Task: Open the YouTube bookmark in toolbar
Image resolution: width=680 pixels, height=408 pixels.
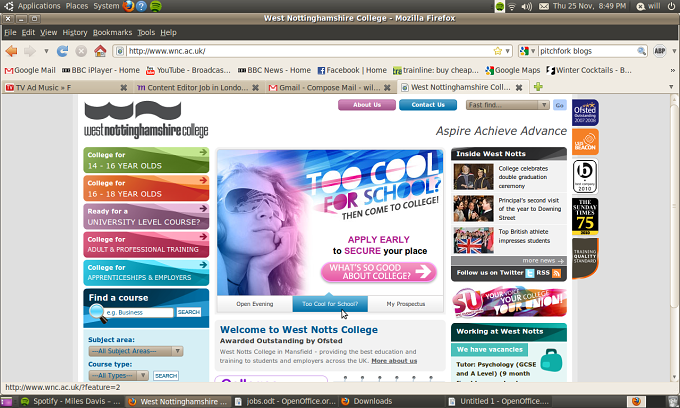Action: (x=188, y=70)
